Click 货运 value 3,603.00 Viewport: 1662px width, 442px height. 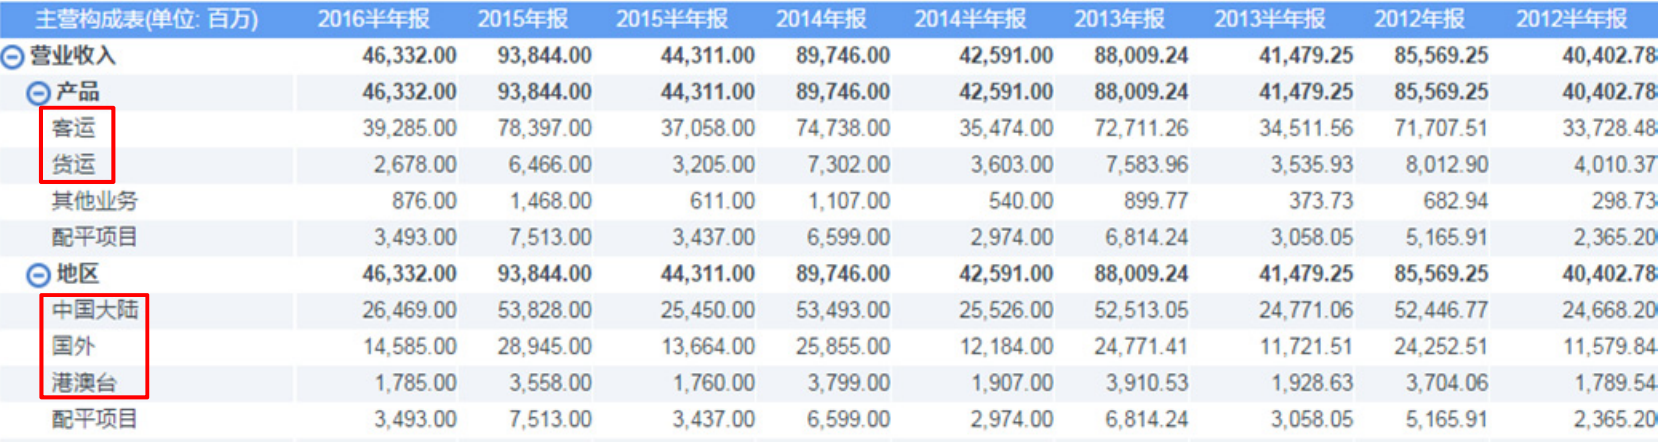click(1012, 164)
